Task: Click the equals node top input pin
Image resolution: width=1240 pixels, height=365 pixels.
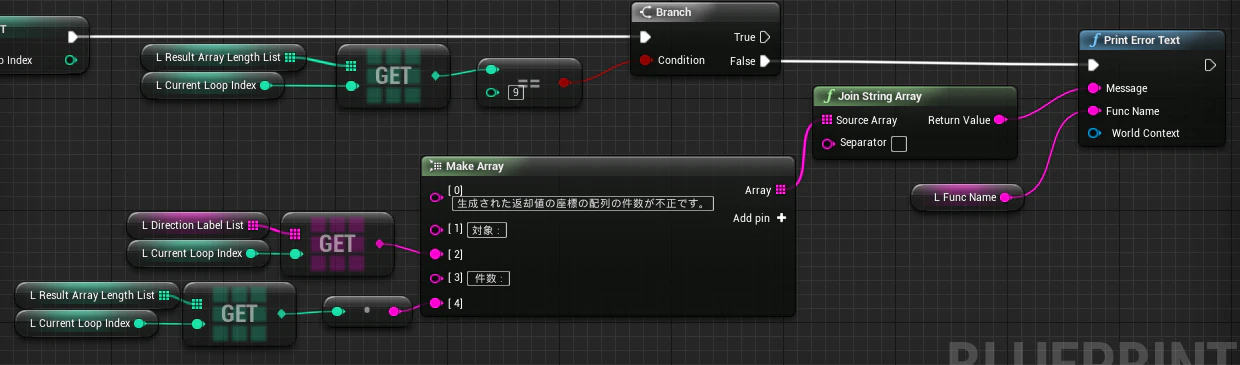Action: pos(491,70)
